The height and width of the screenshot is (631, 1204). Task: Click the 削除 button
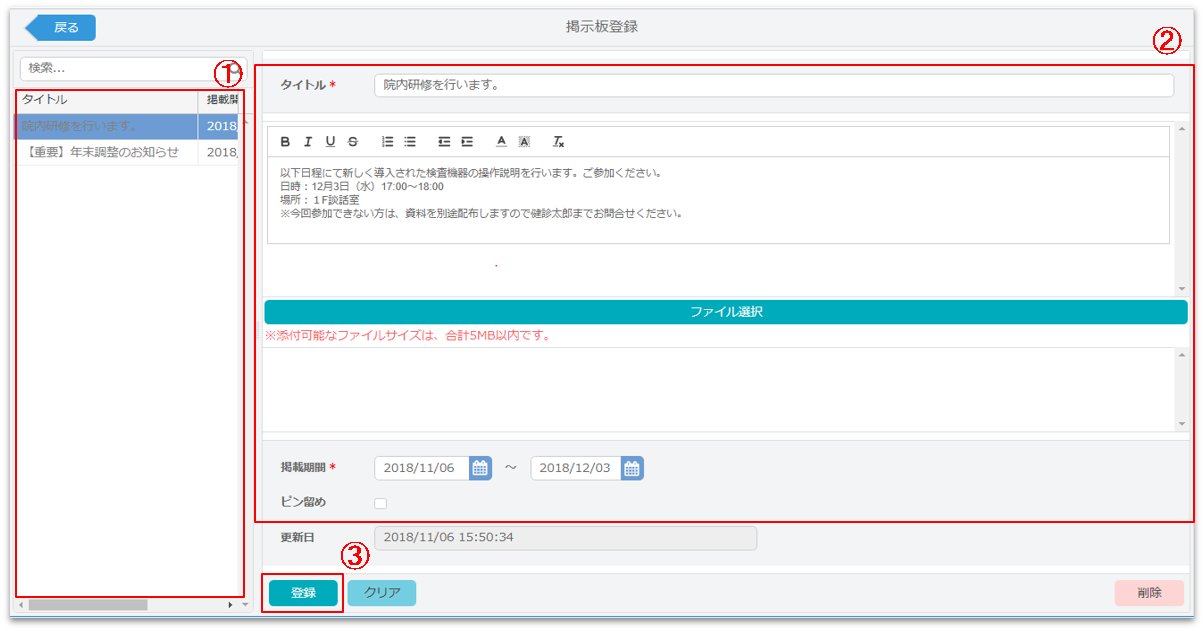(x=1149, y=593)
